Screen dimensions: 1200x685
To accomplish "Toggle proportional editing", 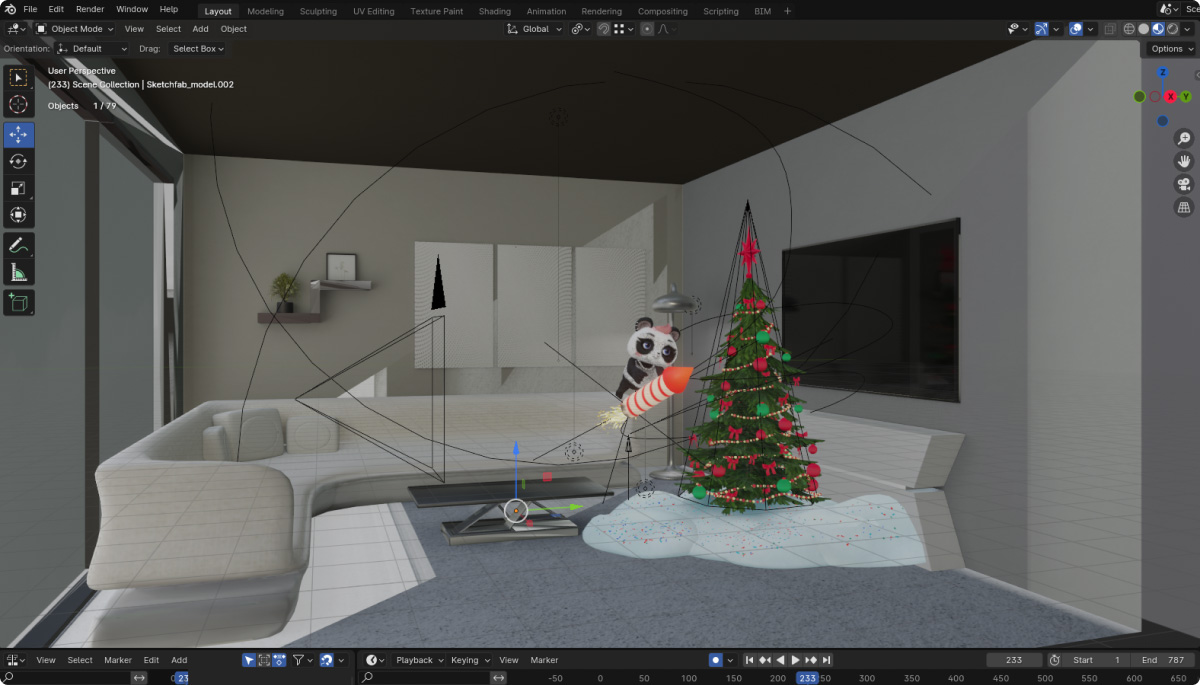I will (x=647, y=29).
